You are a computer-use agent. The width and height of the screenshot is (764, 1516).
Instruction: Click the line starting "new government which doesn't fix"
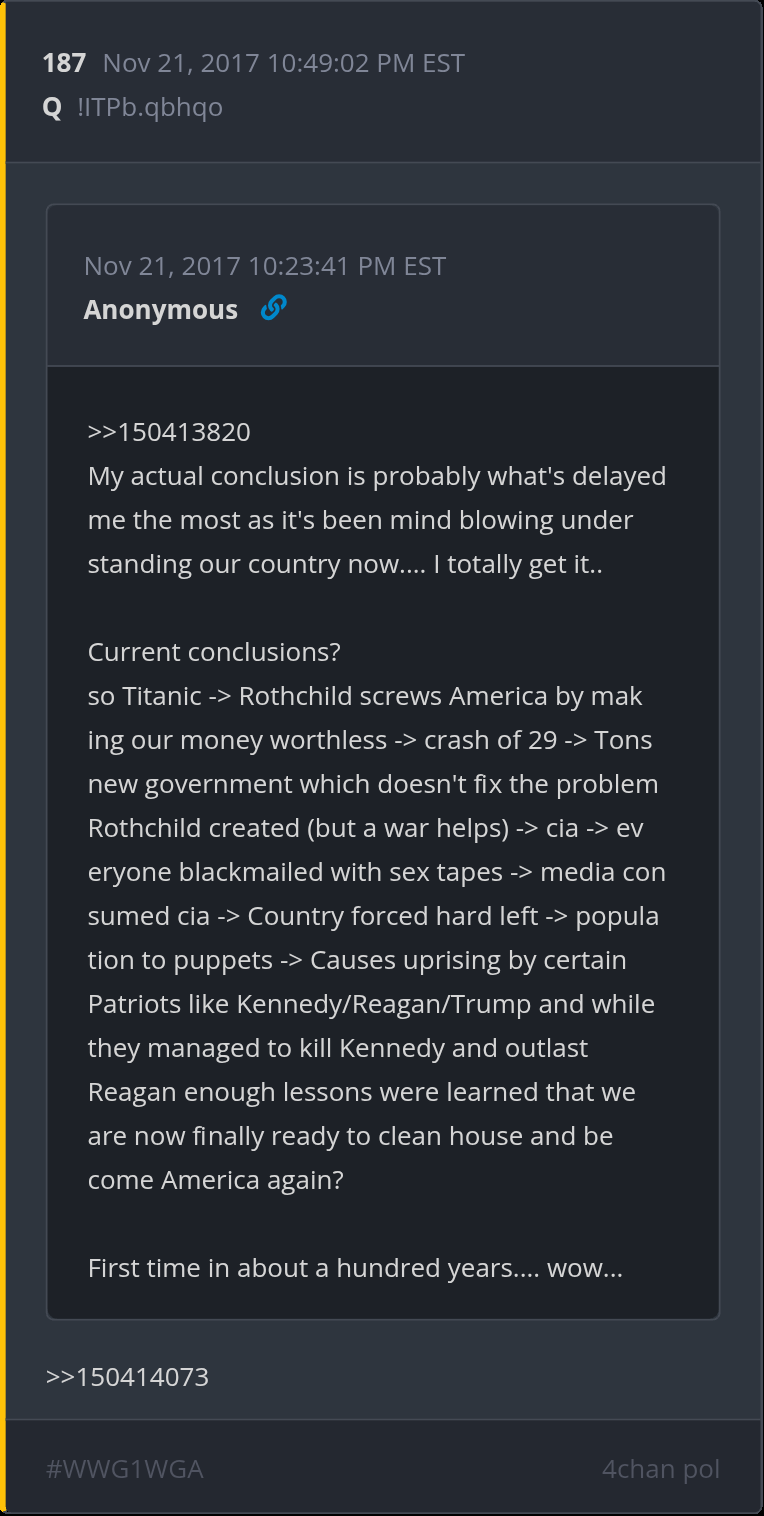373,784
